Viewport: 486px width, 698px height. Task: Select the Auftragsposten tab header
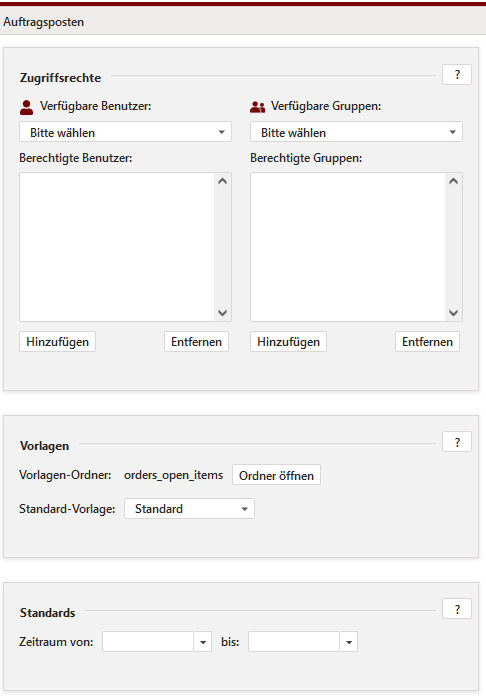44,22
